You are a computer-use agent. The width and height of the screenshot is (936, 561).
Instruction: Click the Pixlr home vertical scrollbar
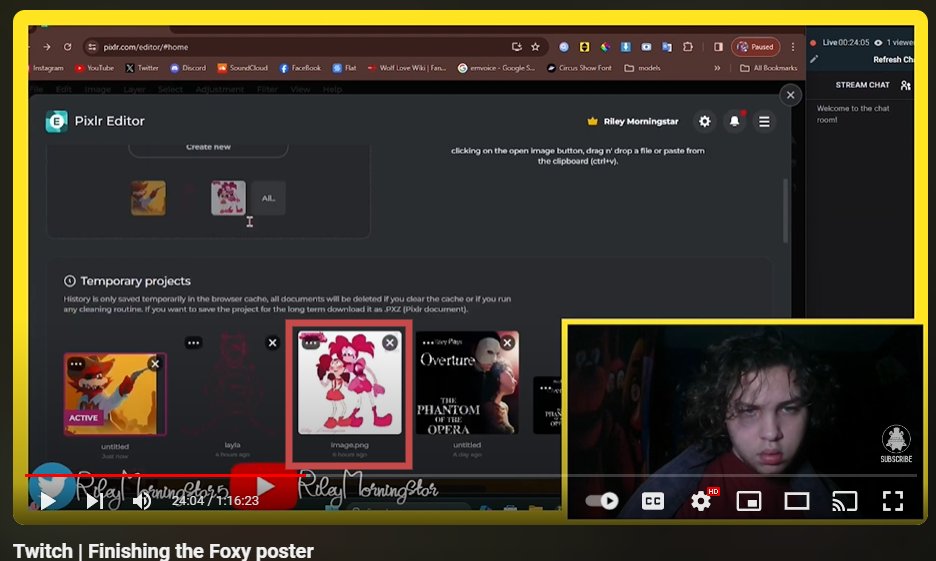tap(786, 211)
